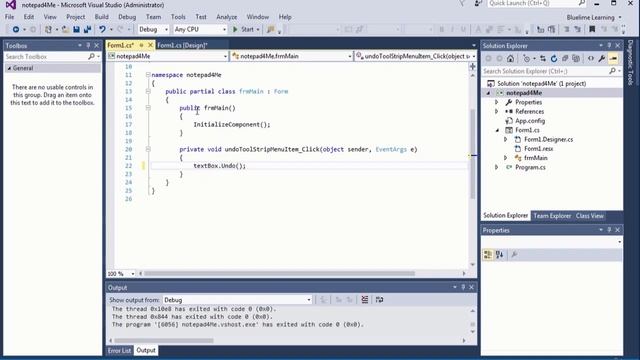Click the Home icon in Solution Explorer
The height and width of the screenshot is (360, 640).
coord(510,59)
